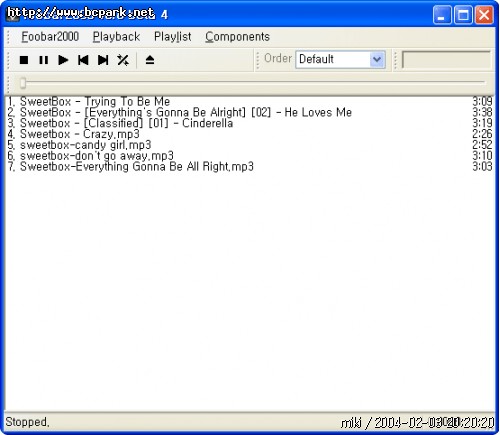
Task: Stop playback with the Stop button
Action: point(24,60)
